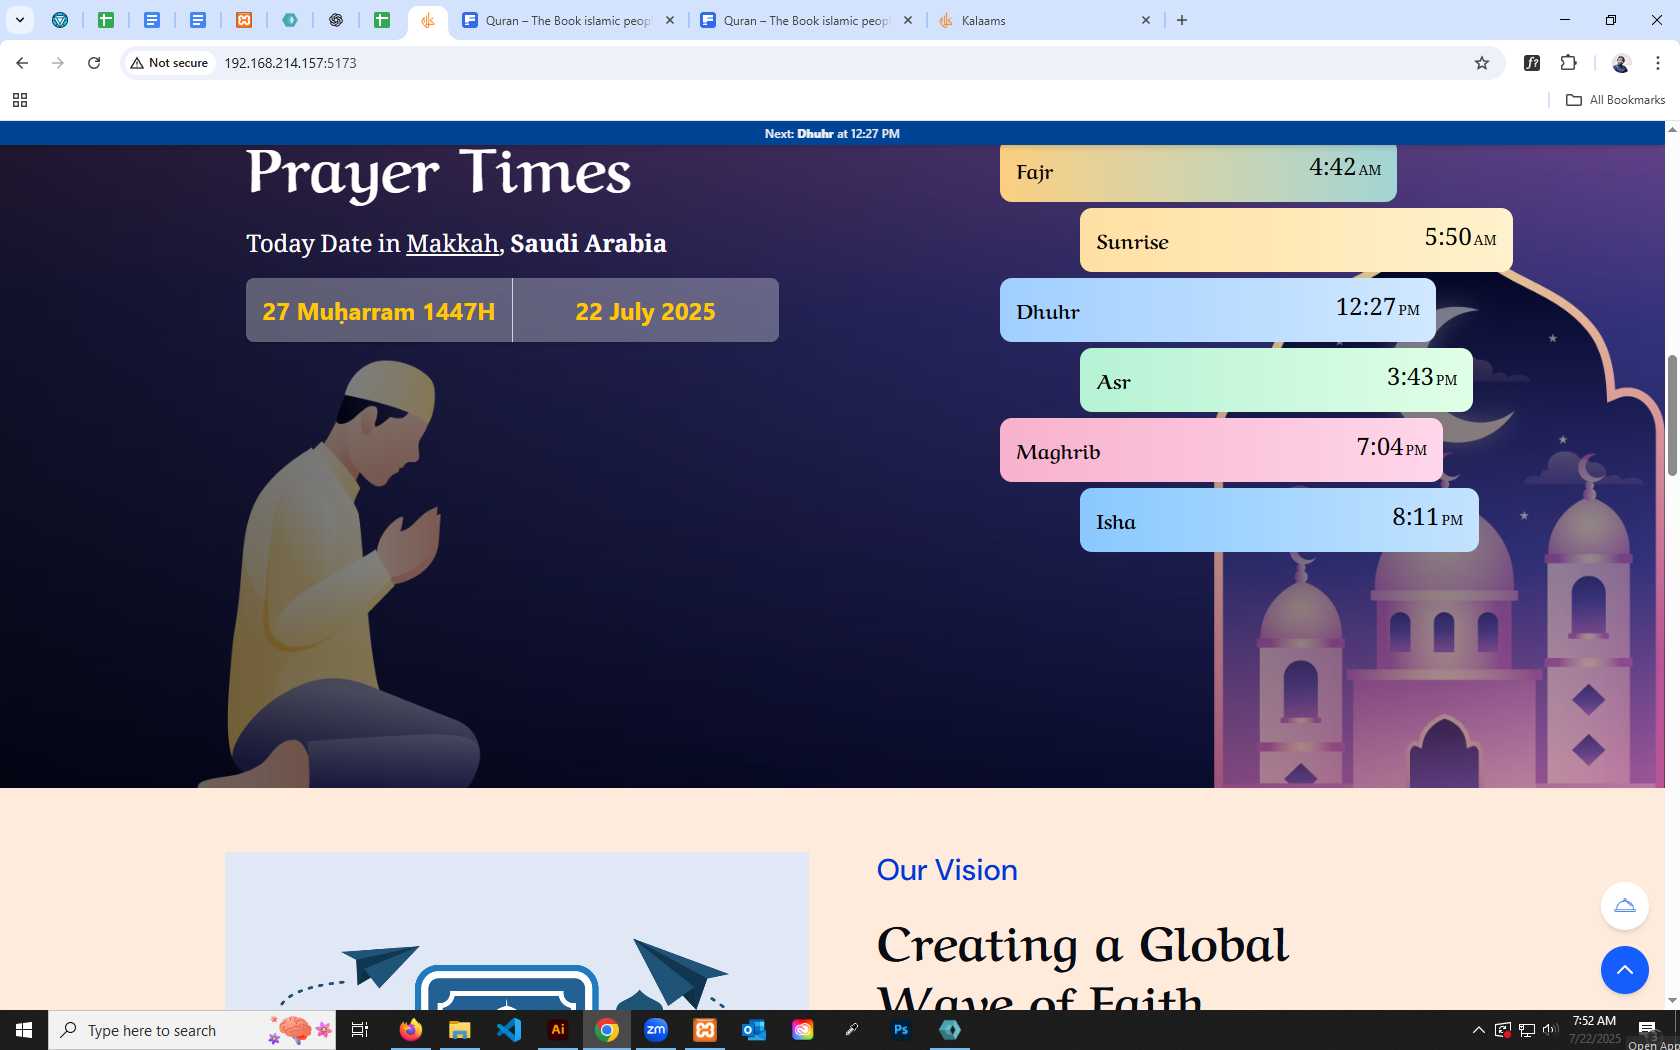The width and height of the screenshot is (1680, 1050).
Task: Close the first Quran – The Book tab
Action: (x=670, y=20)
